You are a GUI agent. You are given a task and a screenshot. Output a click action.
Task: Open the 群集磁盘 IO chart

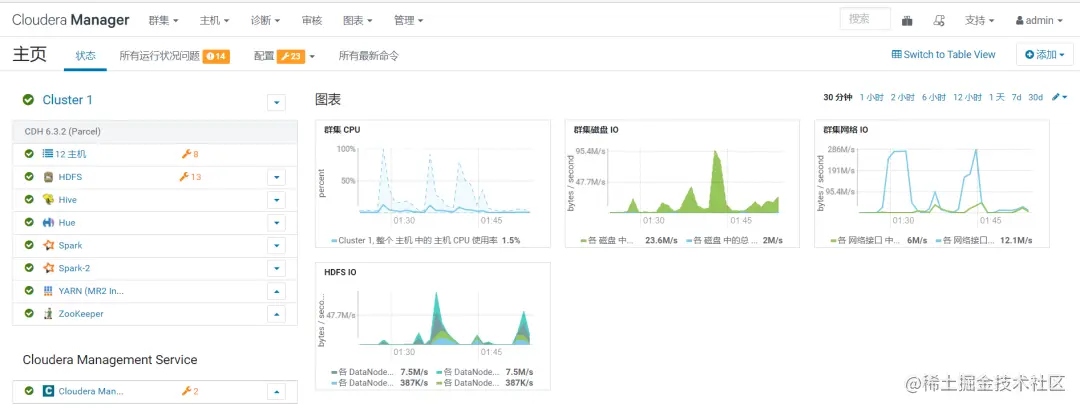click(x=682, y=183)
